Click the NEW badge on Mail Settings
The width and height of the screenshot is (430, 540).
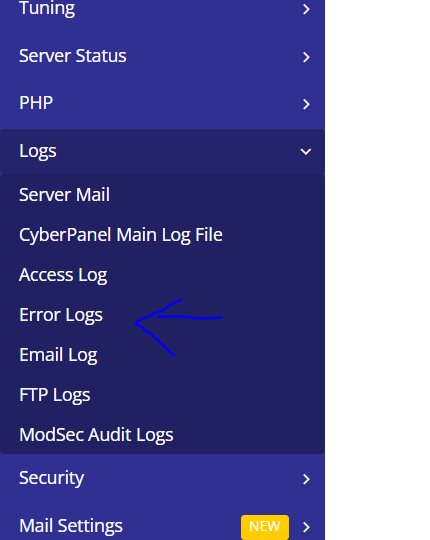click(265, 527)
